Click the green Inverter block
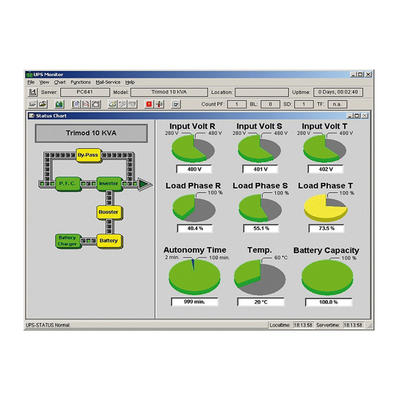Viewport: 400px width, 400px height. click(109, 184)
